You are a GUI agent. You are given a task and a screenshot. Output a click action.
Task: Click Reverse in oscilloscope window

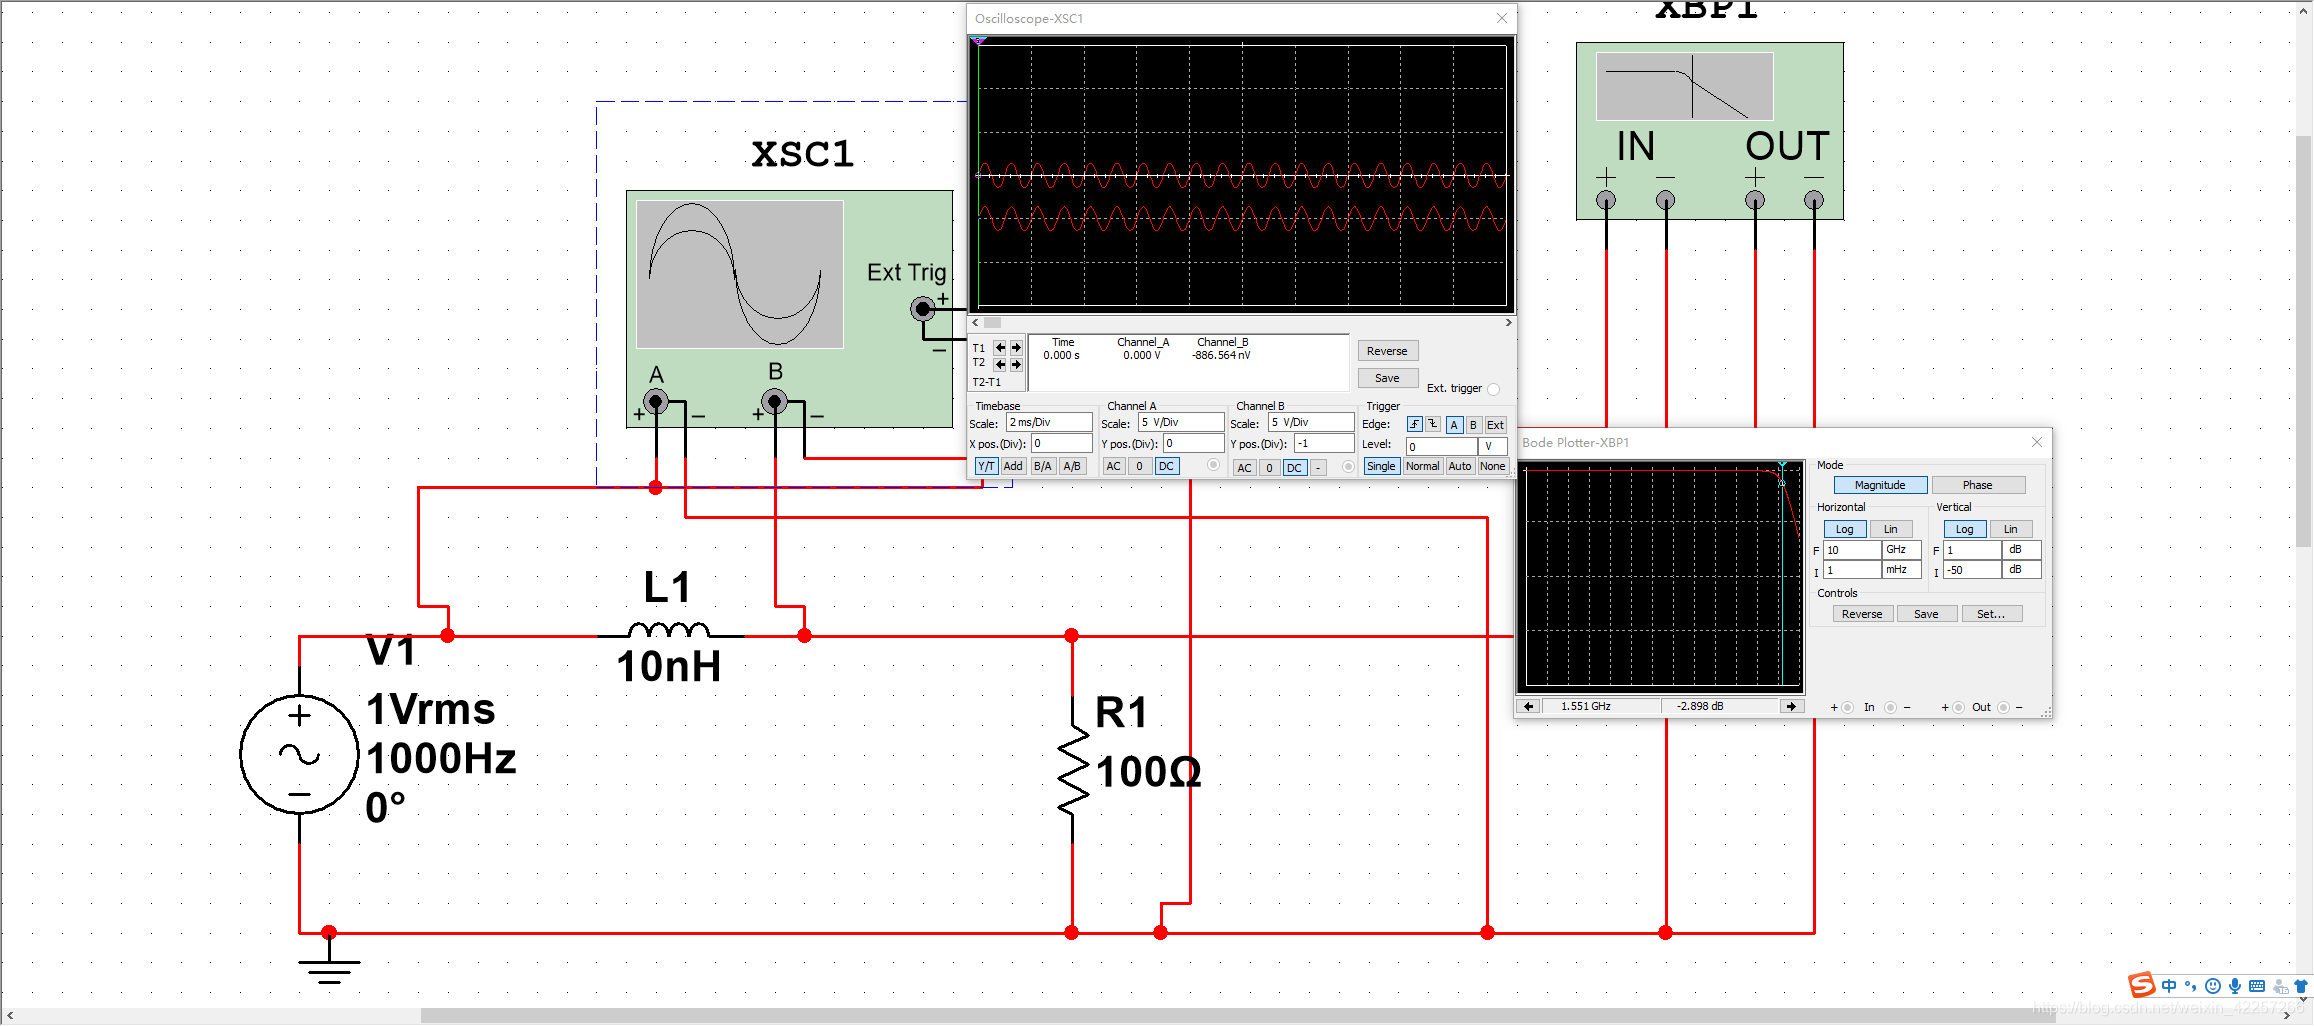point(1387,351)
